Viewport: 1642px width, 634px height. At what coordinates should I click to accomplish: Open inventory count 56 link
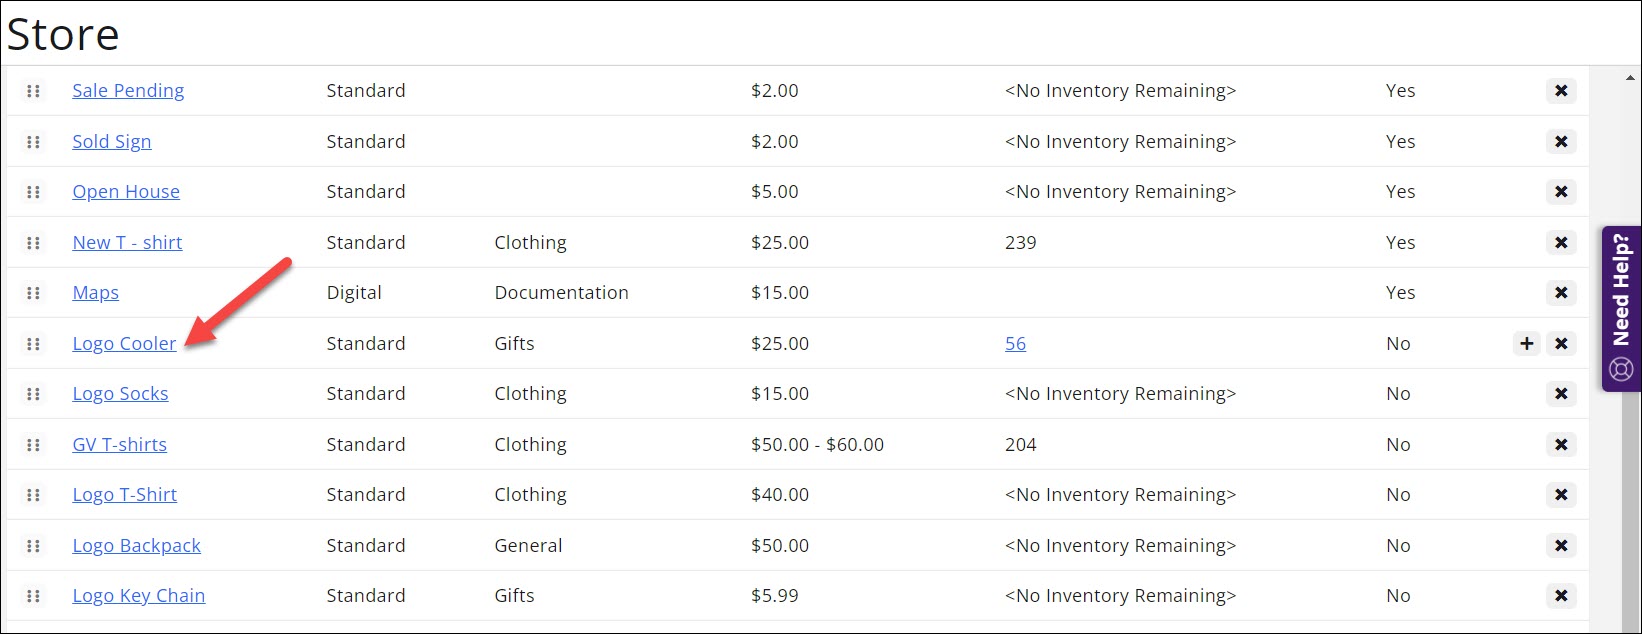[x=1015, y=344]
